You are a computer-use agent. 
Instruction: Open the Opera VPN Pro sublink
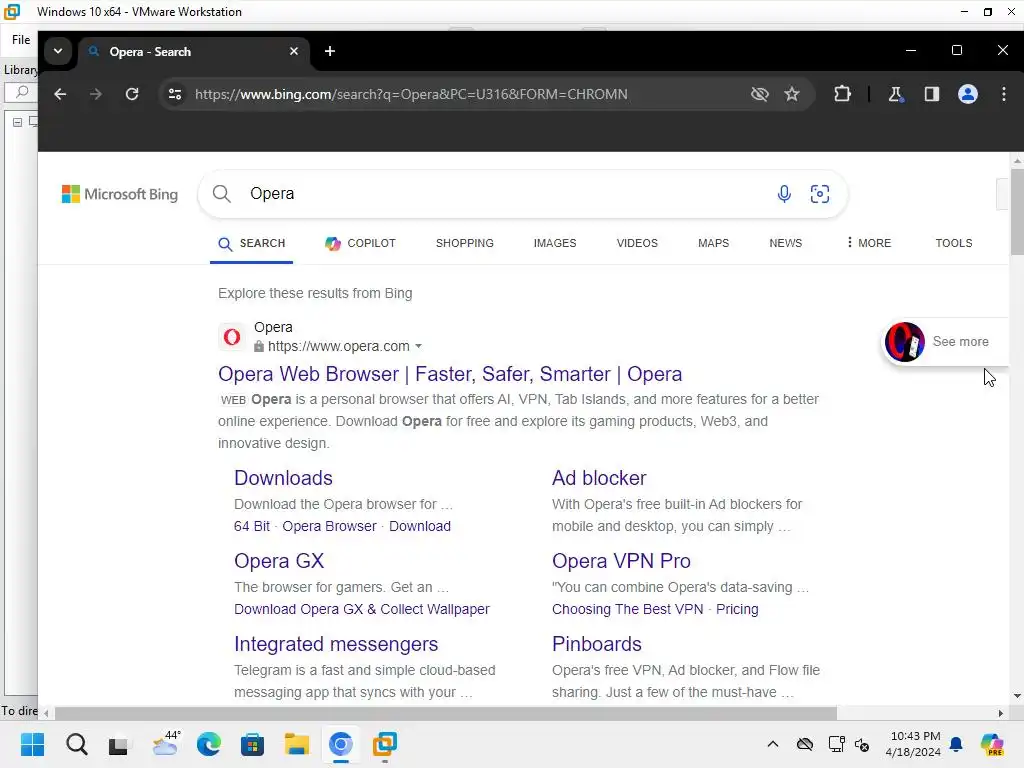coord(621,561)
